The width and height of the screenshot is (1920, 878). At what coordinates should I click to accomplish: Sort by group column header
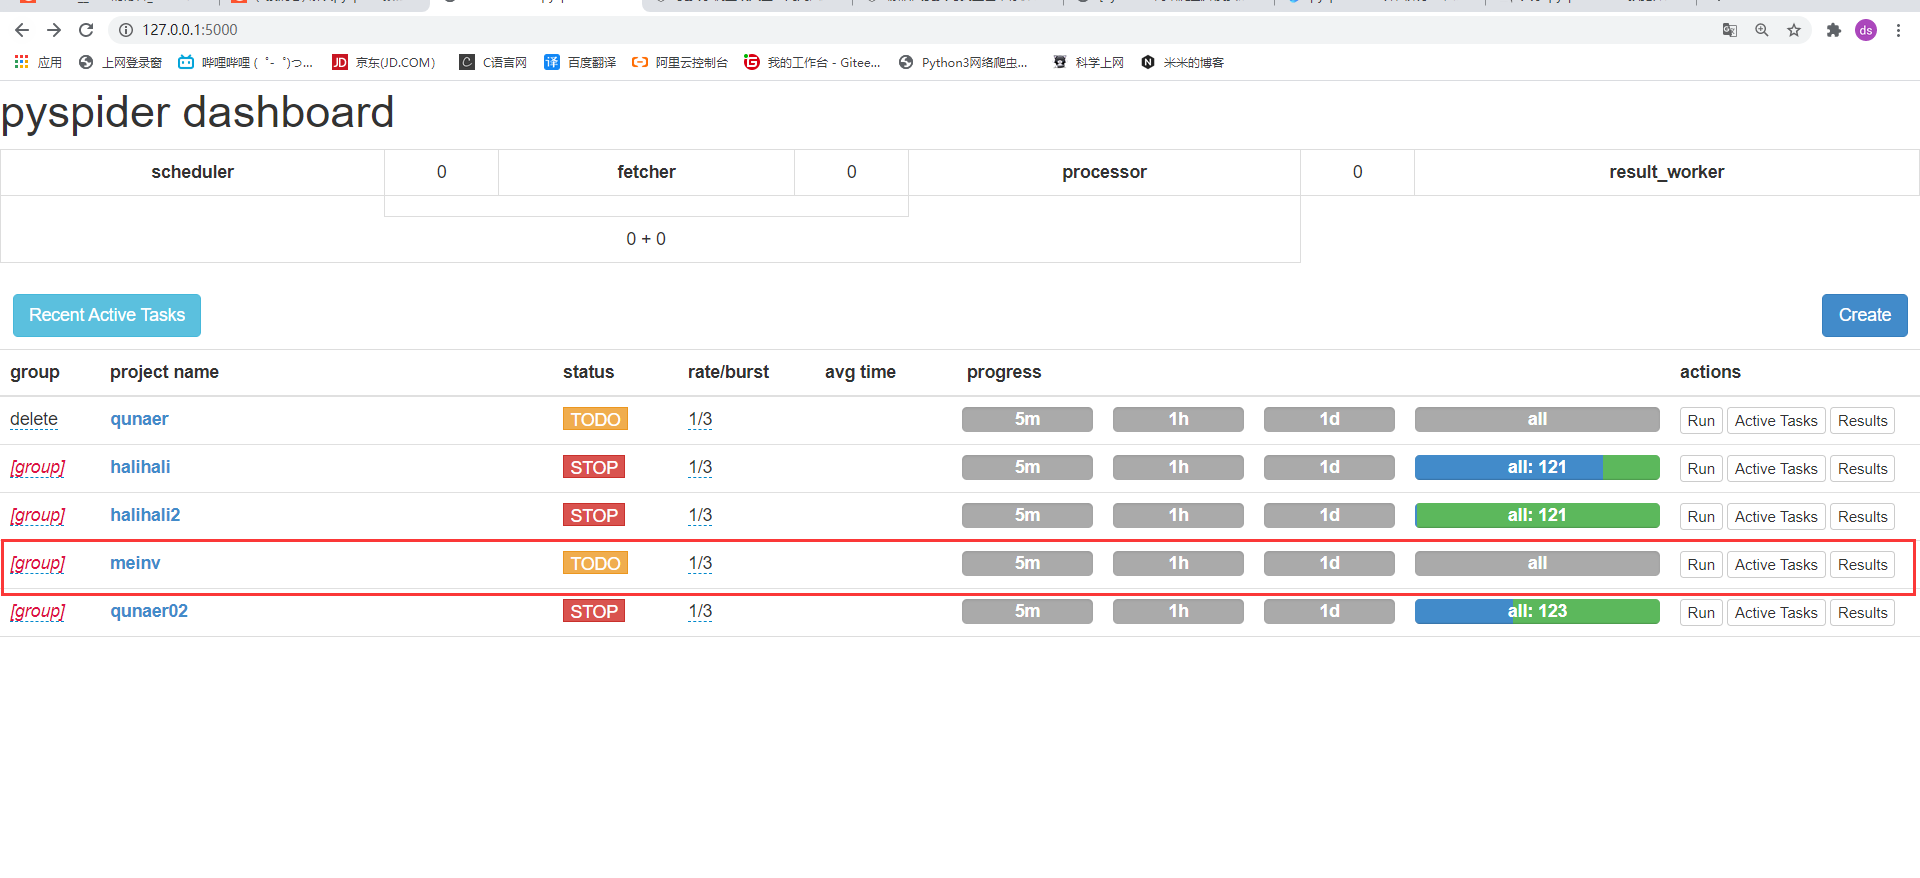point(35,372)
